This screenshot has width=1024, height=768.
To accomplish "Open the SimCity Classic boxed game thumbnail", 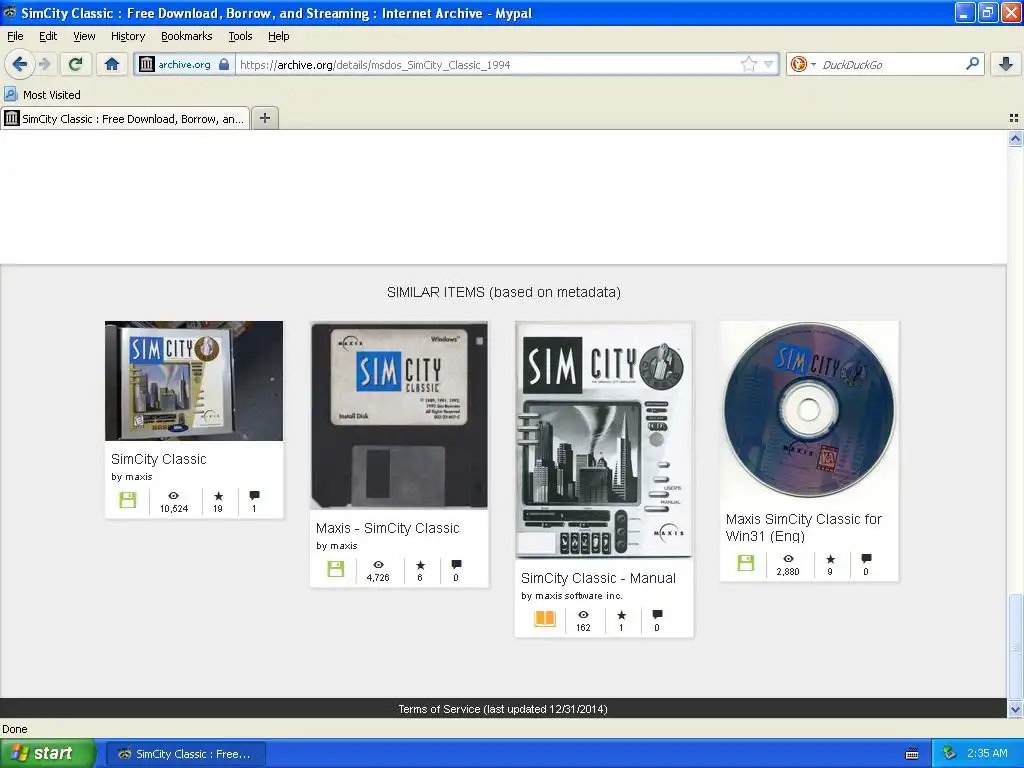I will pos(194,381).
